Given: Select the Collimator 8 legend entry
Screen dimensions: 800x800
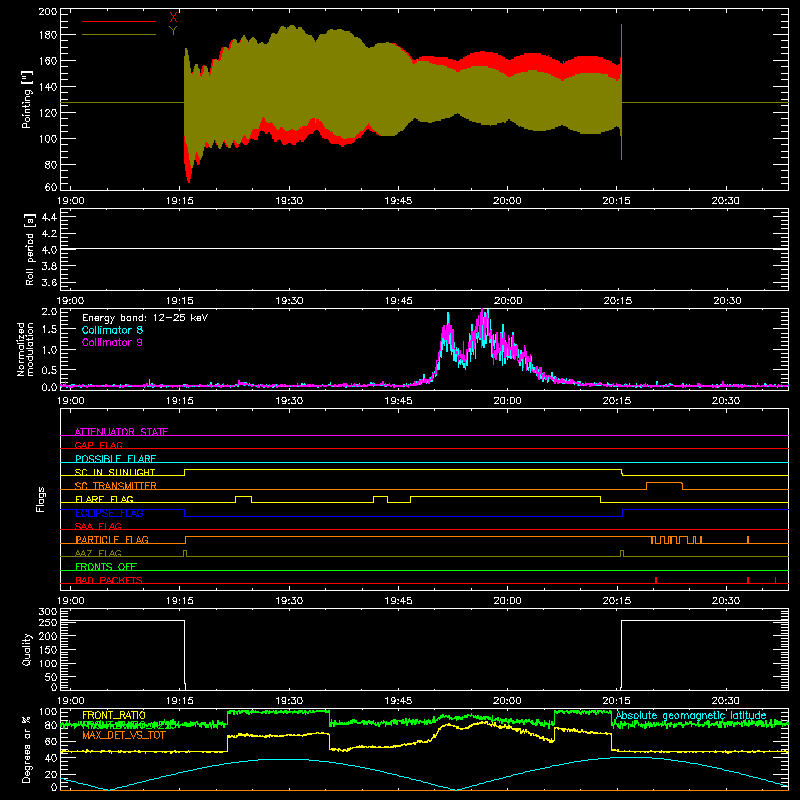Looking at the screenshot, I should coord(112,330).
